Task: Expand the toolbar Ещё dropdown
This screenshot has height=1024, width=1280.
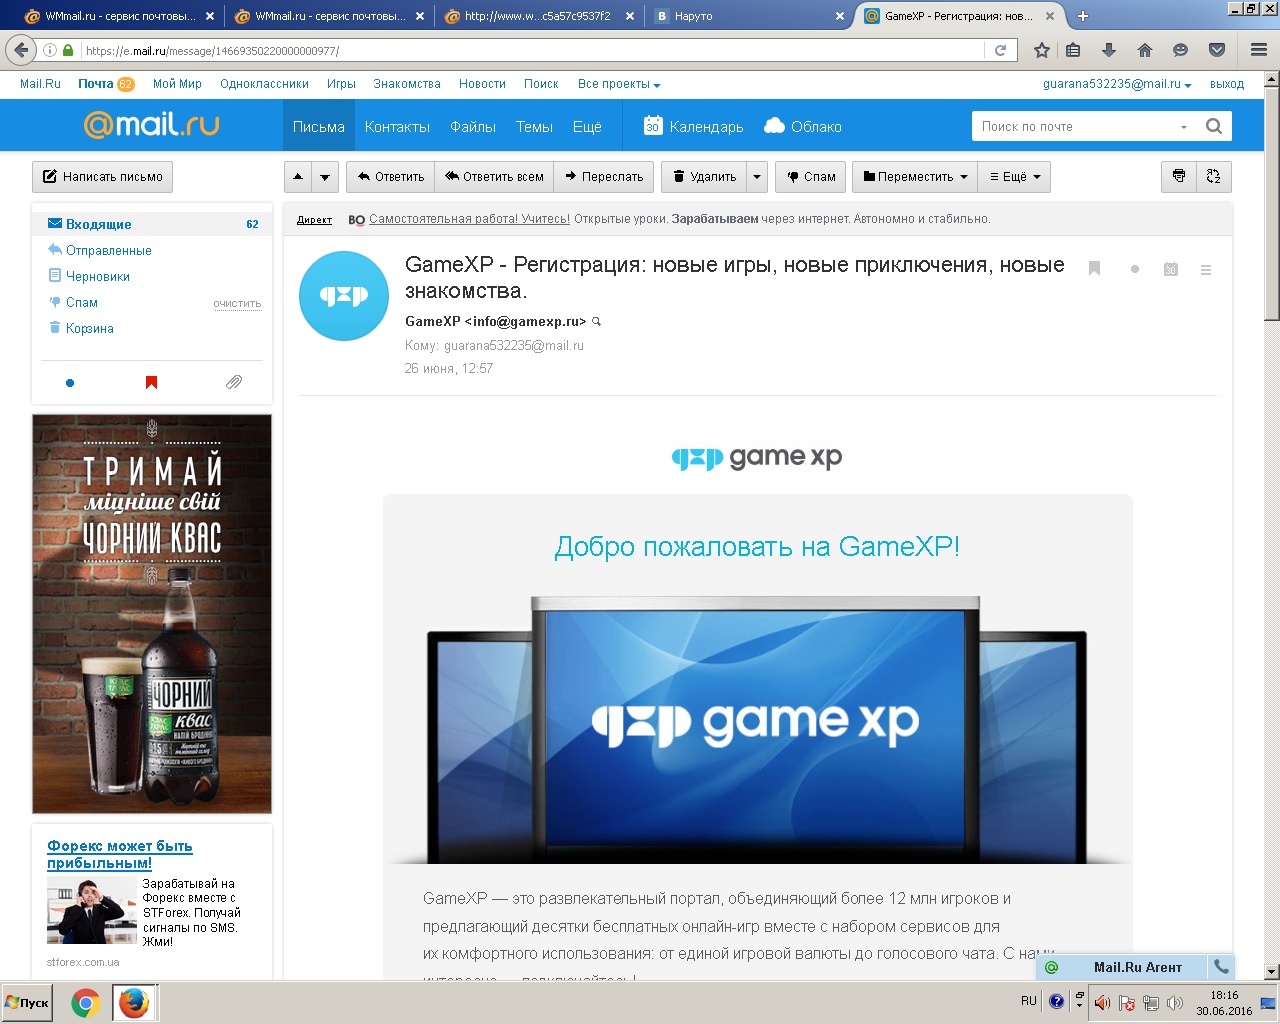Action: point(1014,177)
